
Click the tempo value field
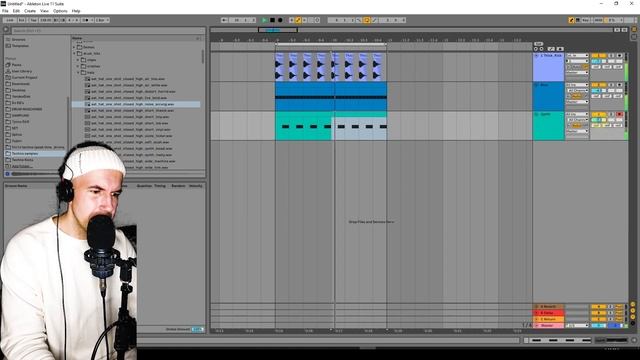(x=46, y=20)
